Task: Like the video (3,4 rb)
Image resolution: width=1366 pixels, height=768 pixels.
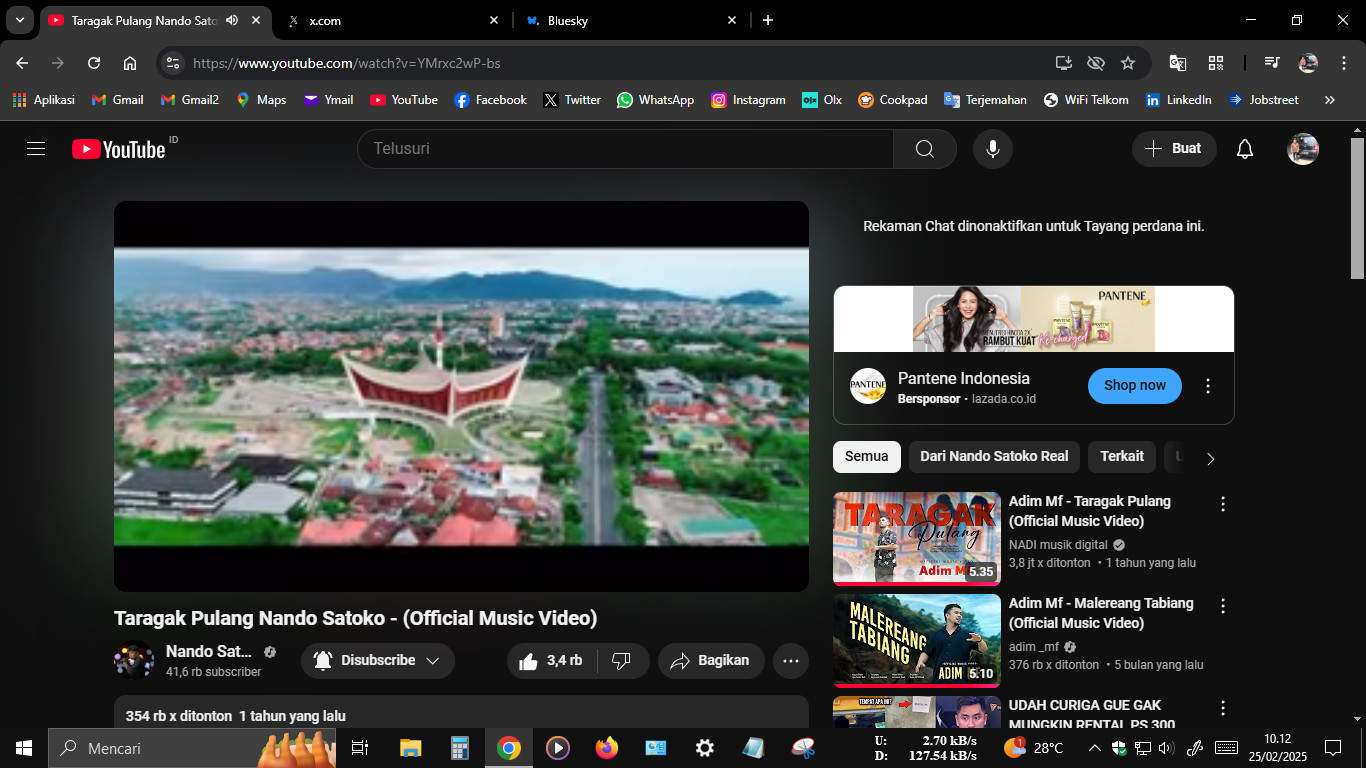Action: [x=552, y=661]
